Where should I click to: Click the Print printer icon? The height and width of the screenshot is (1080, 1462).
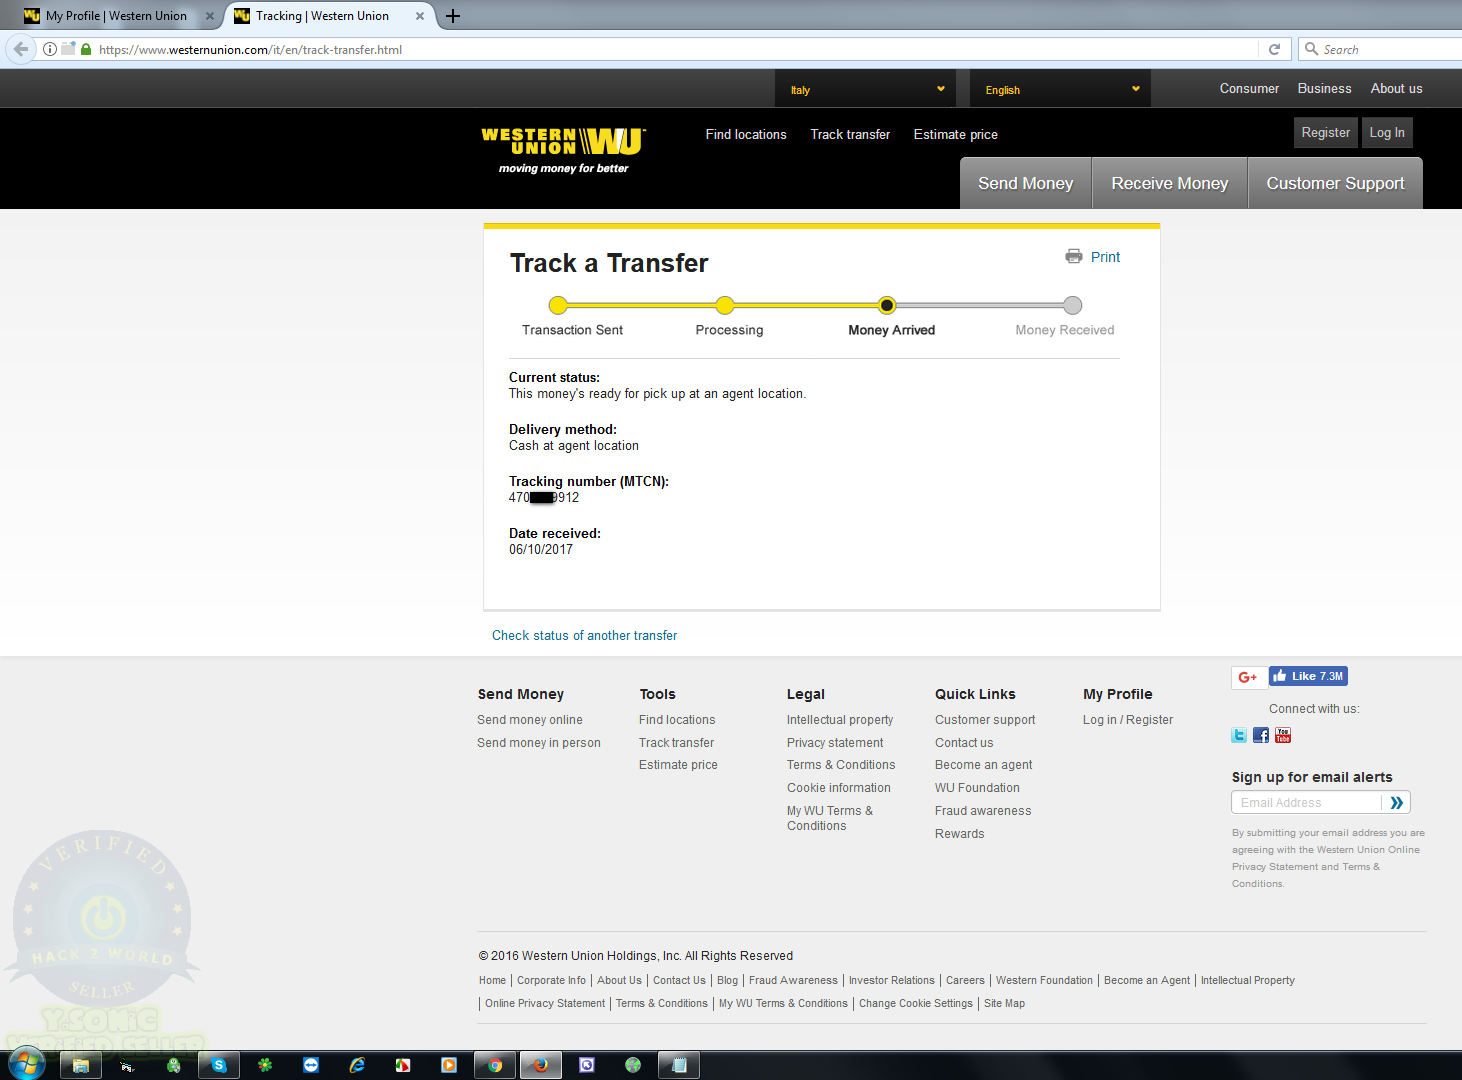click(1074, 256)
